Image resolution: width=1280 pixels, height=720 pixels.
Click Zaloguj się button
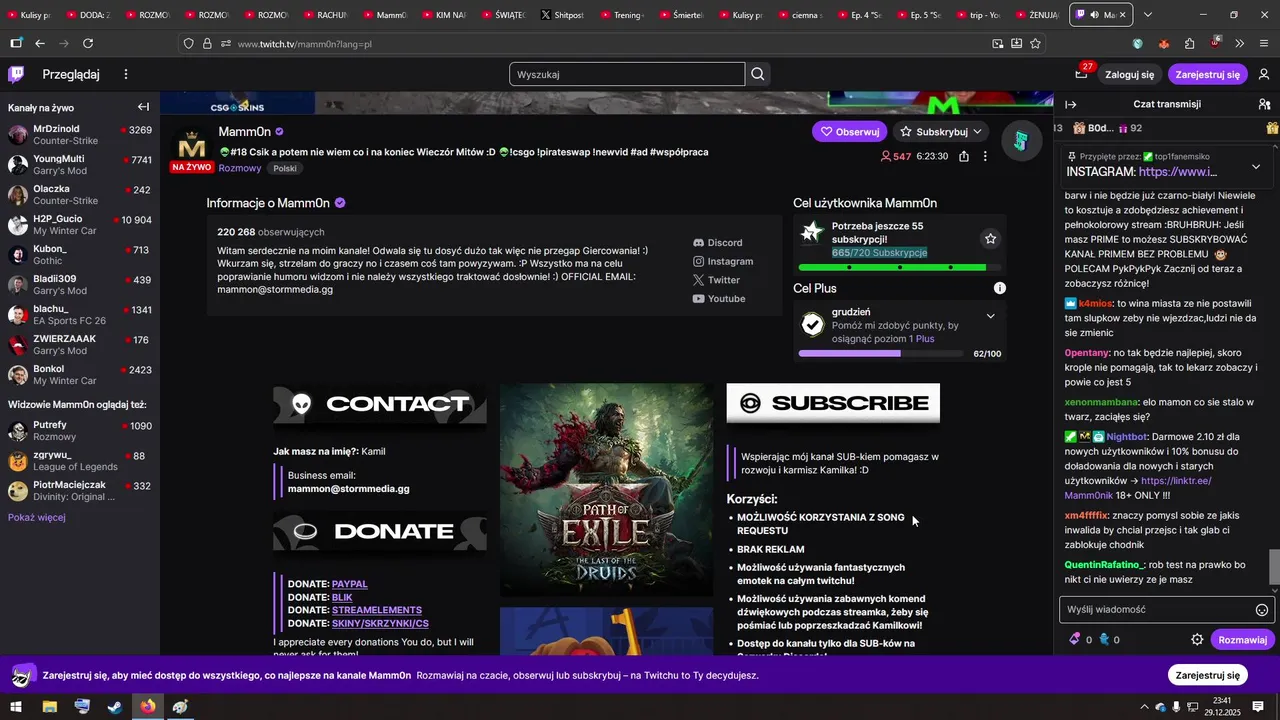[x=1129, y=74]
